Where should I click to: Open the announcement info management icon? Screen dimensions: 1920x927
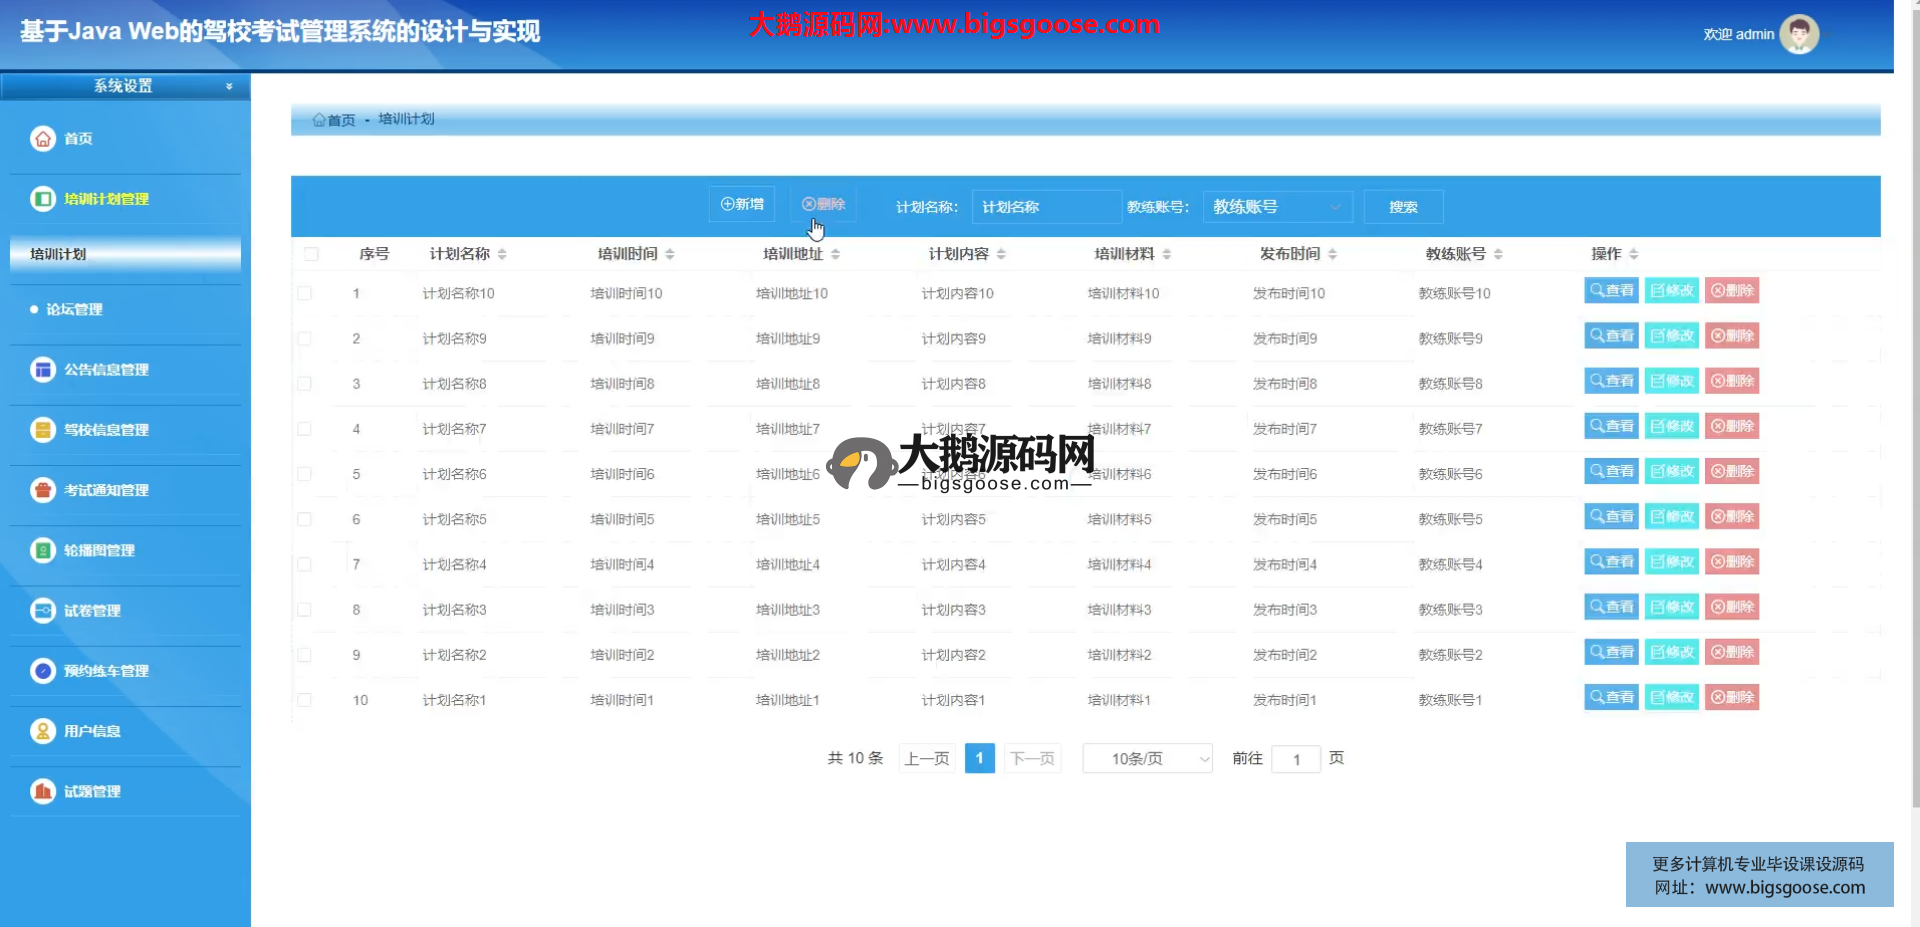point(43,370)
